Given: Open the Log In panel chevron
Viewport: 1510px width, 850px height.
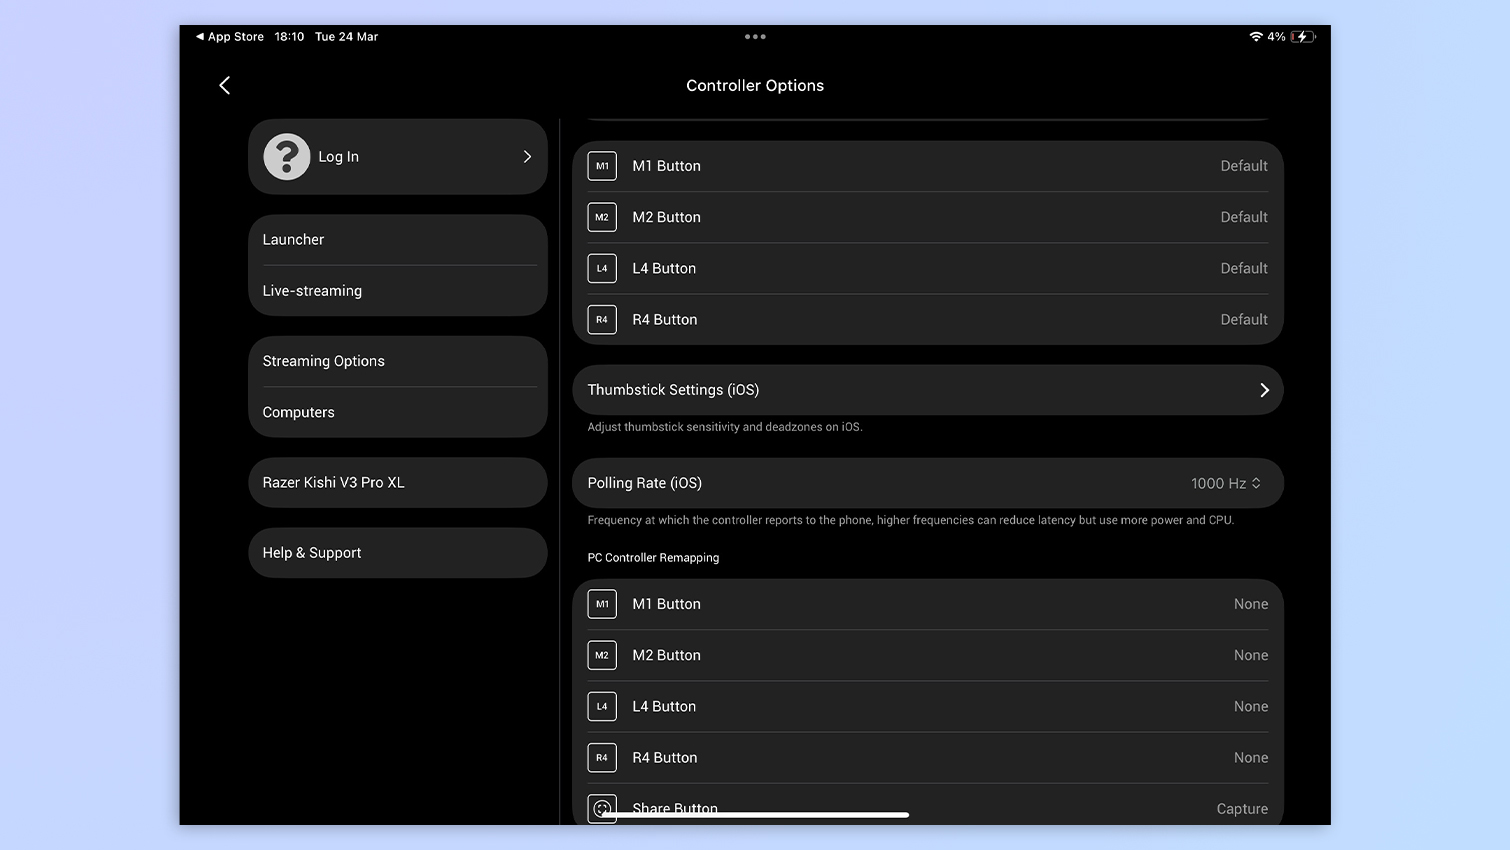Looking at the screenshot, I should coord(527,156).
